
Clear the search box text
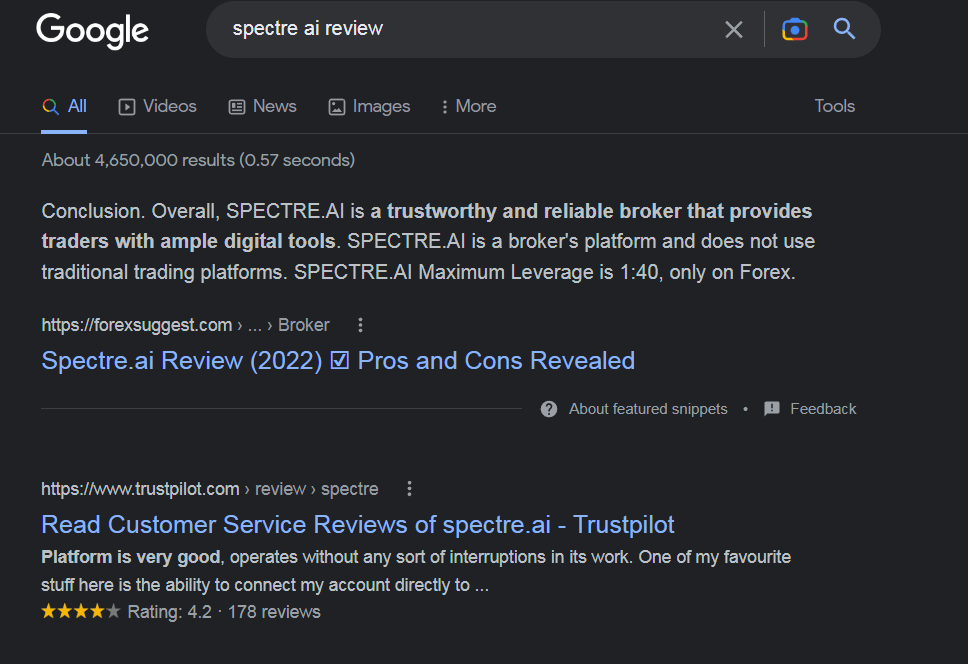click(x=734, y=30)
